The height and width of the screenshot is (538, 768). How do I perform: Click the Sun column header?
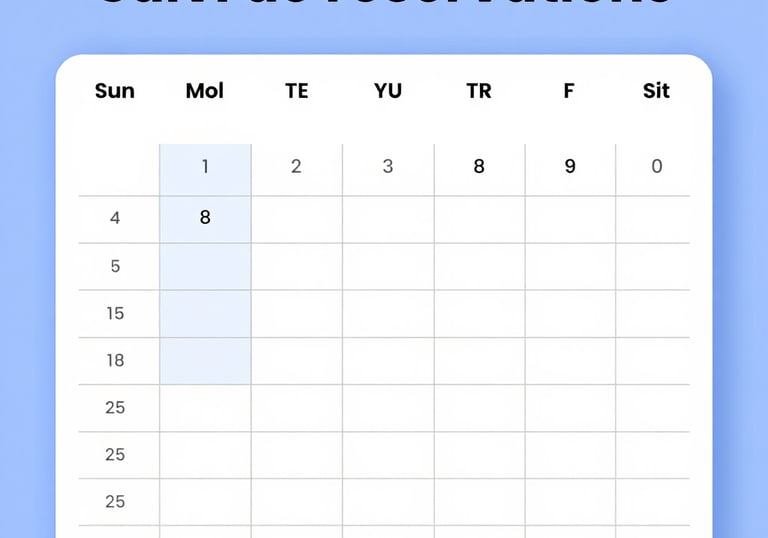click(115, 91)
